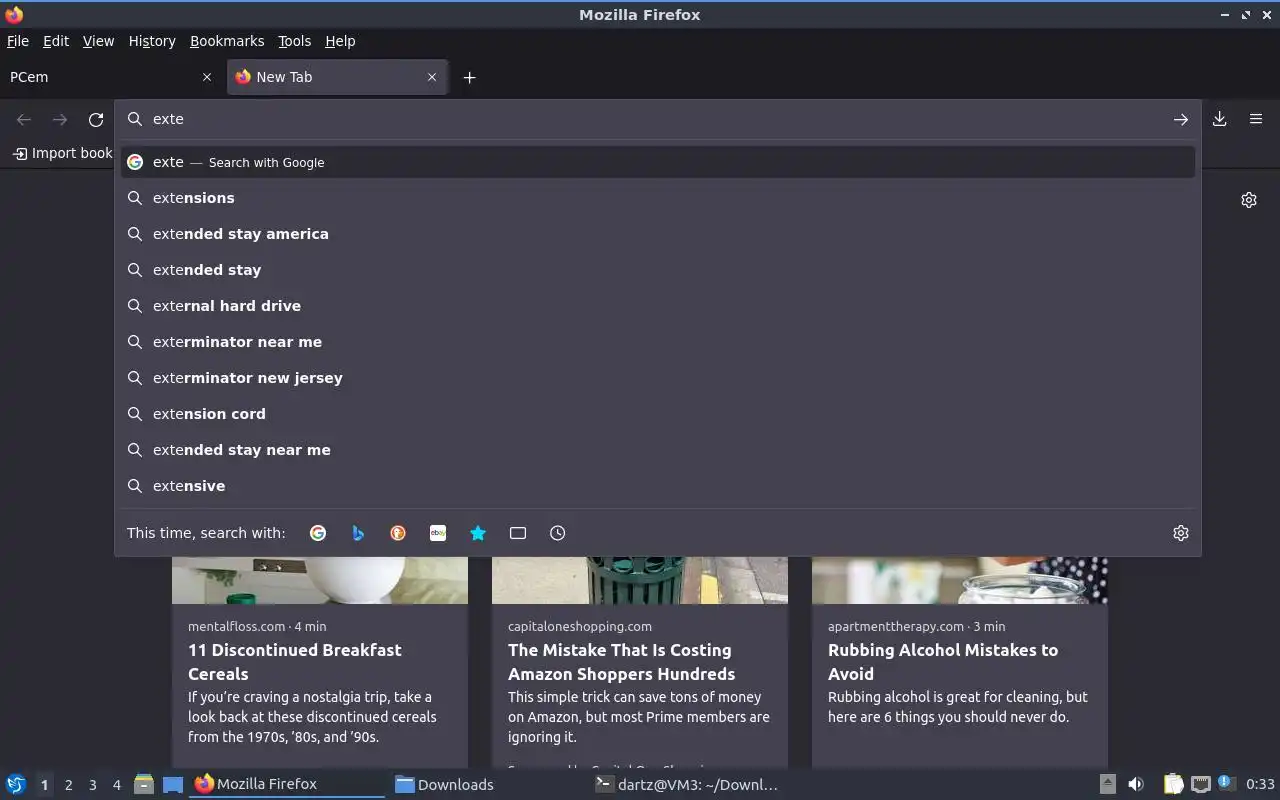Open file manager launcher in taskbar

click(x=144, y=784)
